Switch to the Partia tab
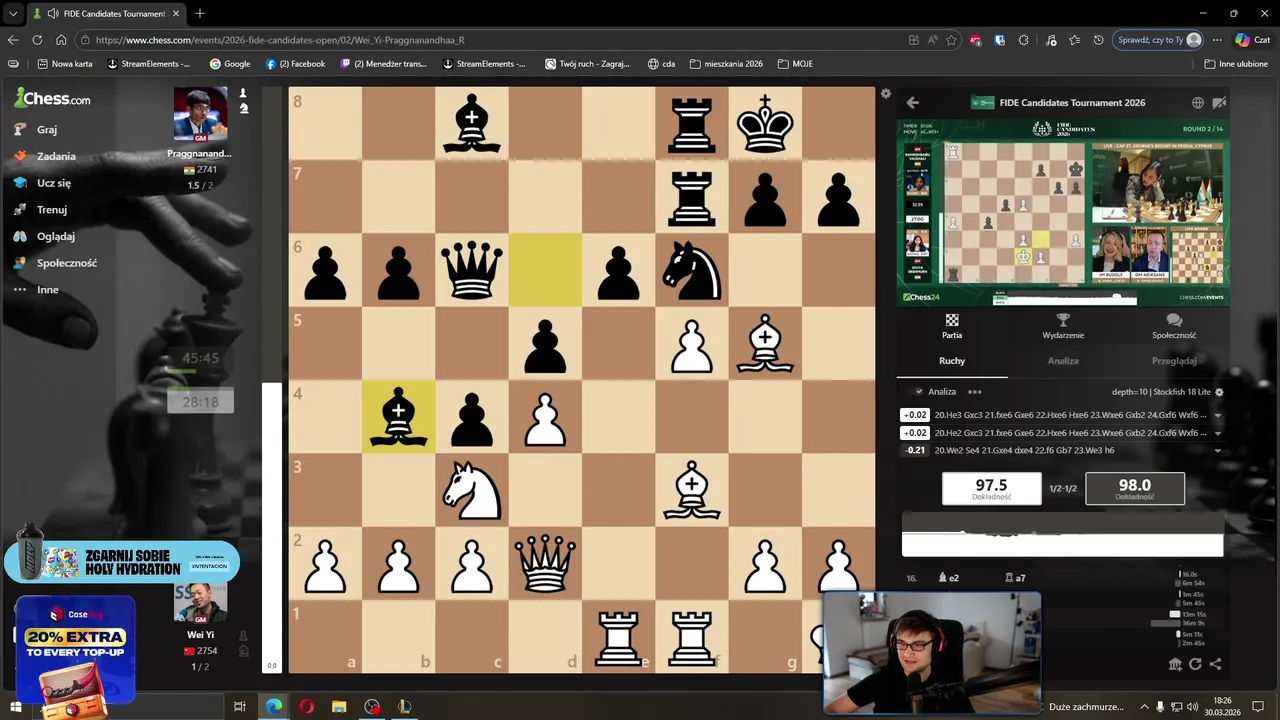Image resolution: width=1280 pixels, height=720 pixels. click(x=952, y=326)
